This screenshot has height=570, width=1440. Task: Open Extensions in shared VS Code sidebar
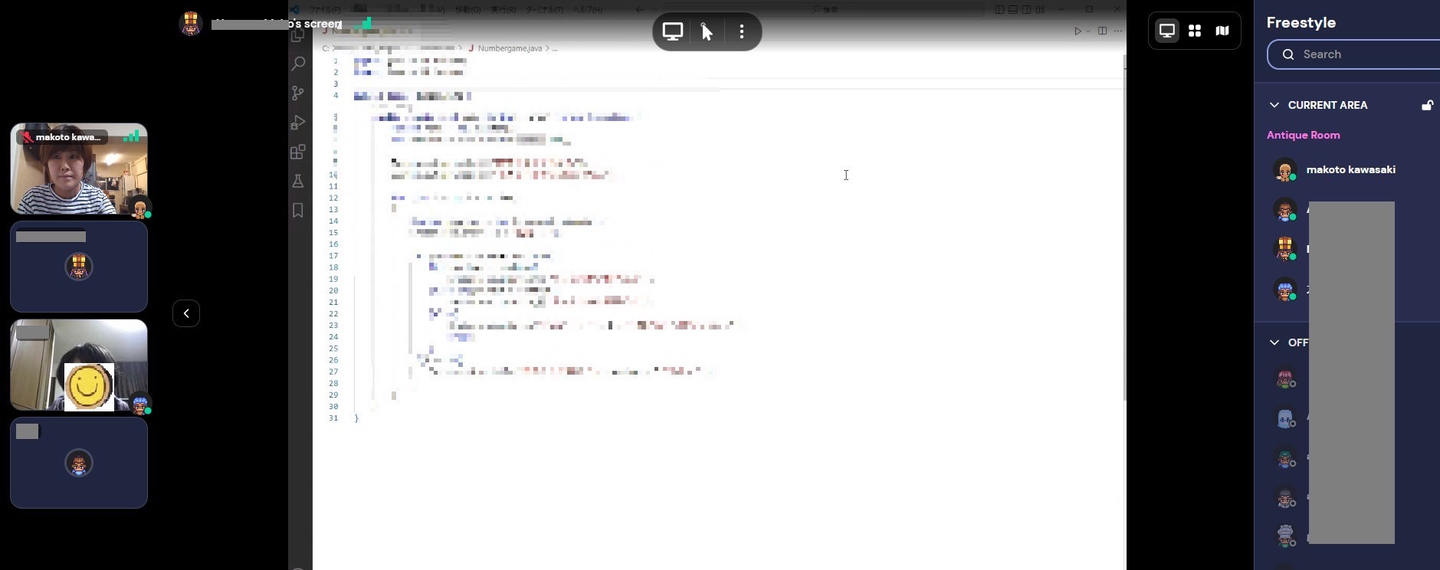tap(298, 152)
